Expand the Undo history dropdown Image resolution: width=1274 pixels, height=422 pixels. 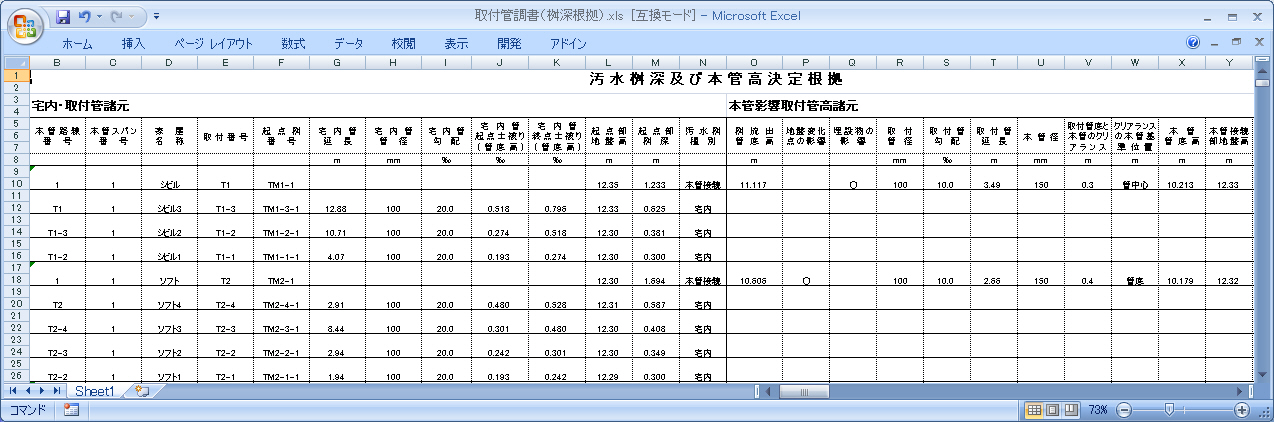click(x=100, y=17)
